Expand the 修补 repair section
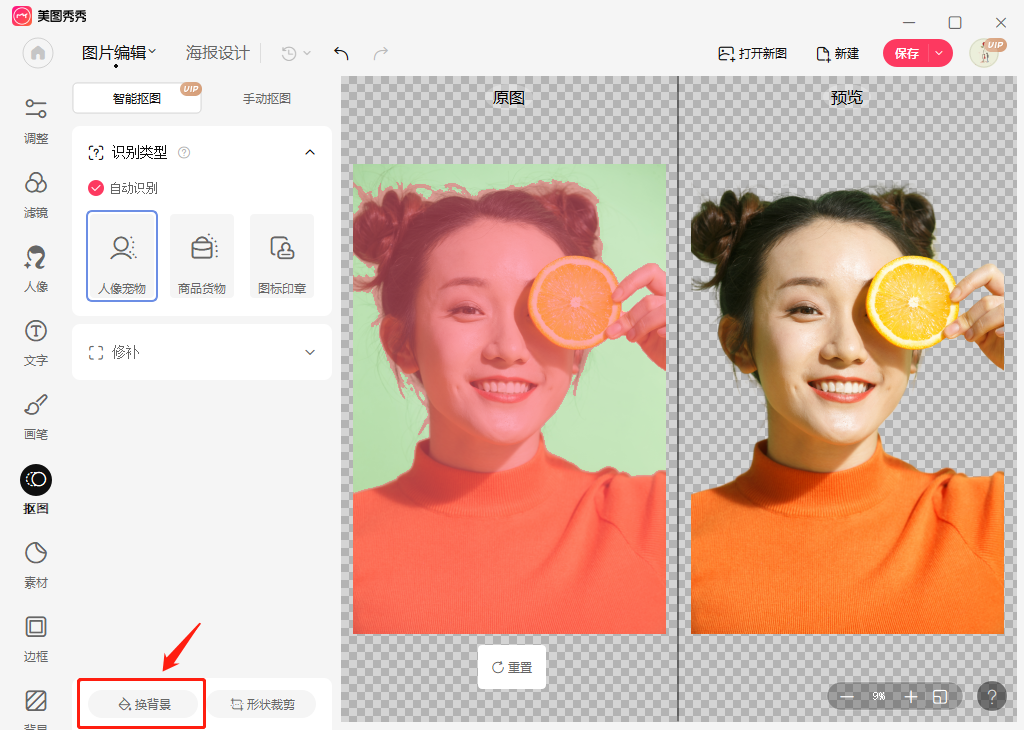The image size is (1024, 730). [310, 352]
